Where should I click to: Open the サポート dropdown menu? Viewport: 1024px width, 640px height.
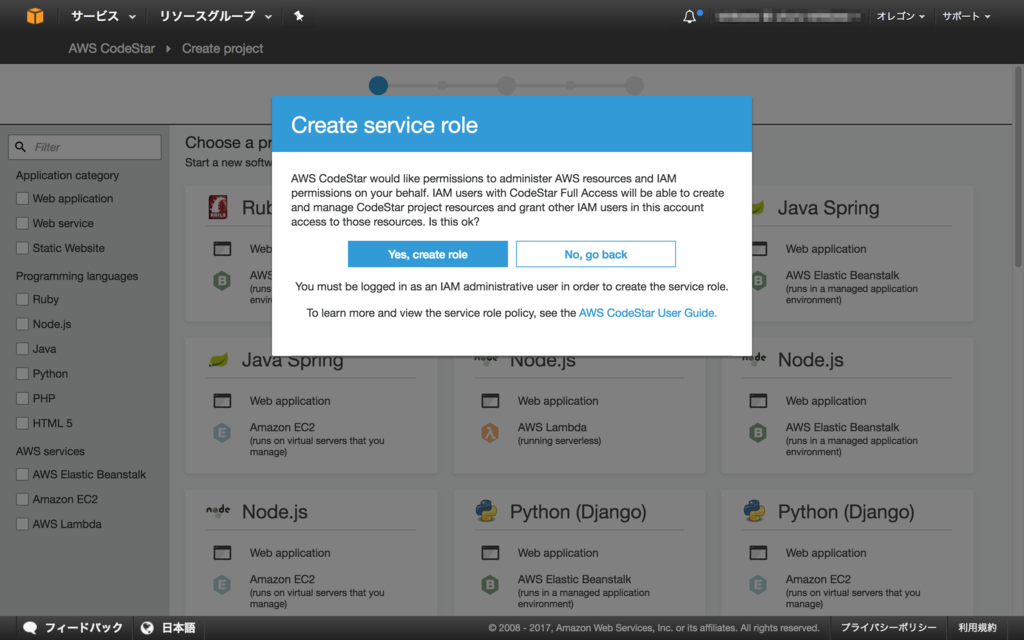tap(966, 16)
